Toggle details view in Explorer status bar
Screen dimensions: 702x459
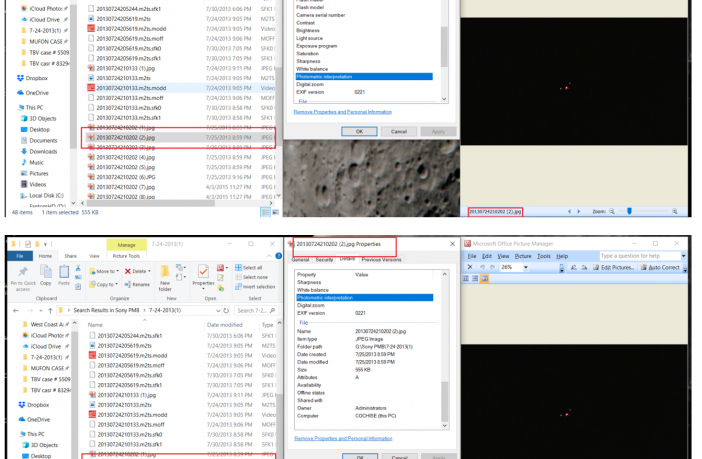(265, 212)
